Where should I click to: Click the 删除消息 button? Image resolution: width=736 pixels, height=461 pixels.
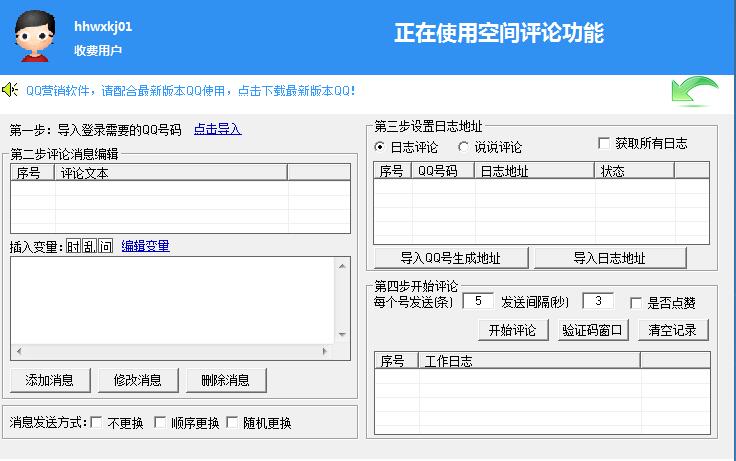pos(226,380)
